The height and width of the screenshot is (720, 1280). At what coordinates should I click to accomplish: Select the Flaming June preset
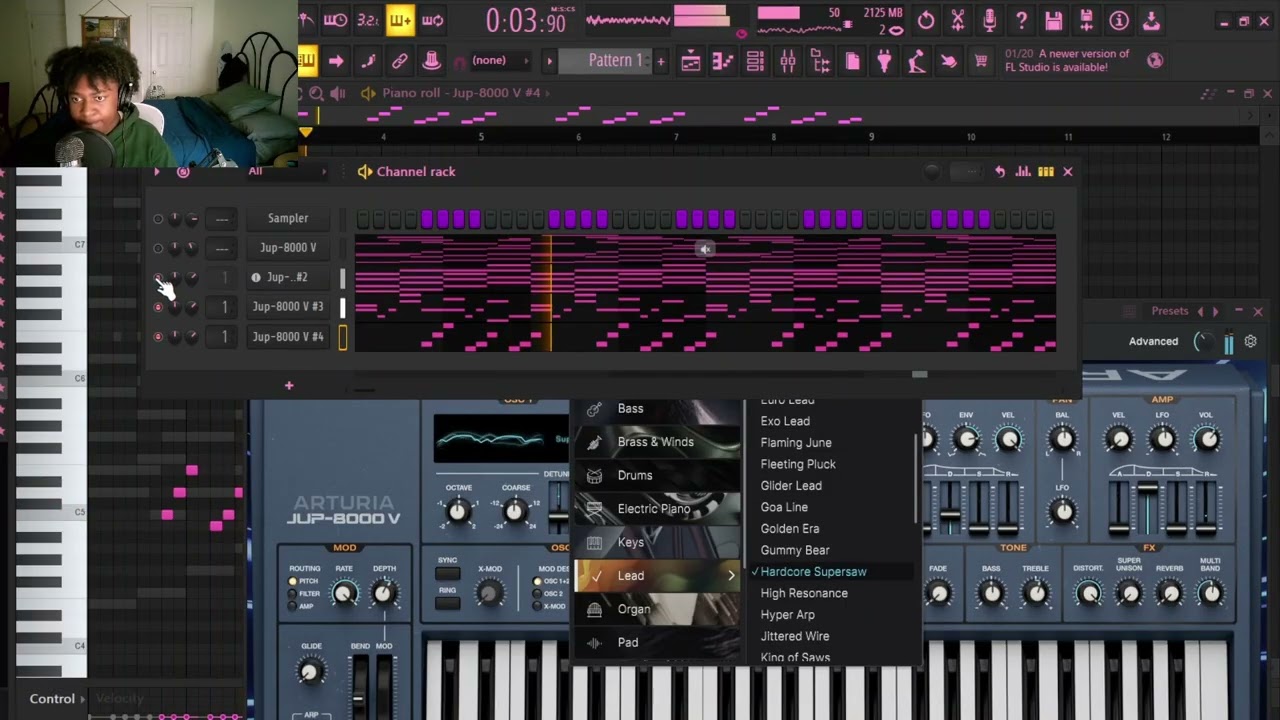(796, 443)
